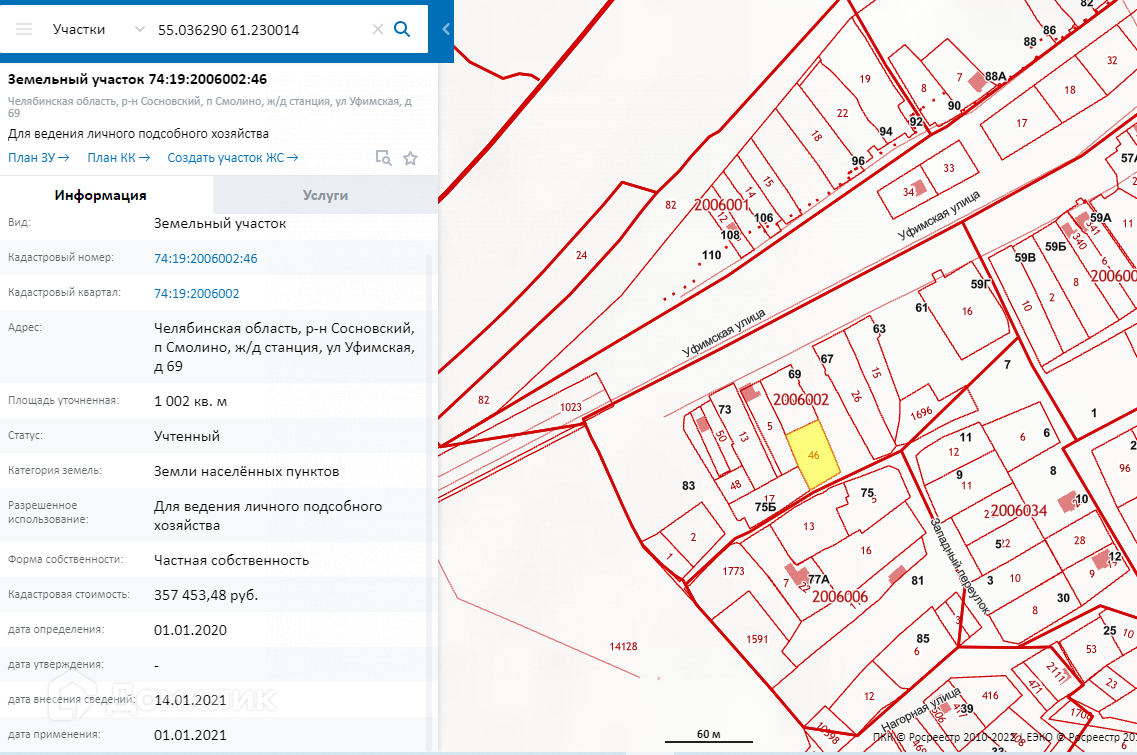Select the Информация tab

point(100,195)
